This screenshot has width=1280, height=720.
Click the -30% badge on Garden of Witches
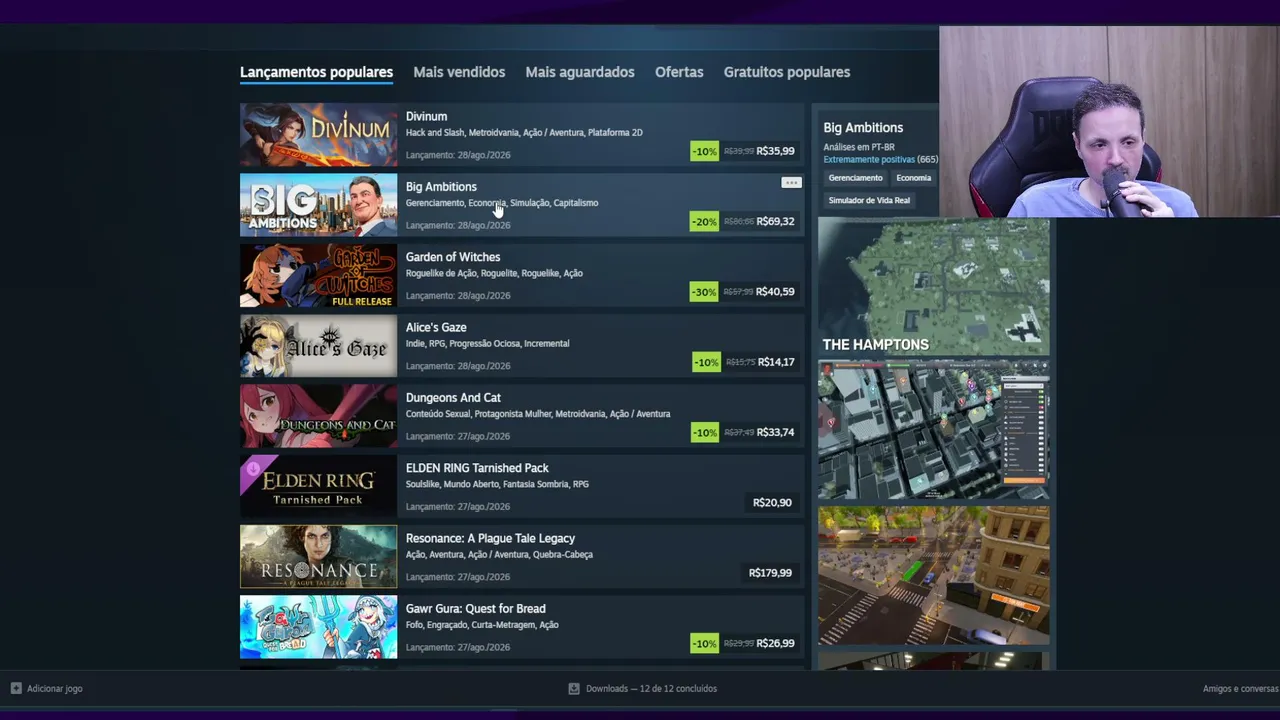tap(704, 292)
